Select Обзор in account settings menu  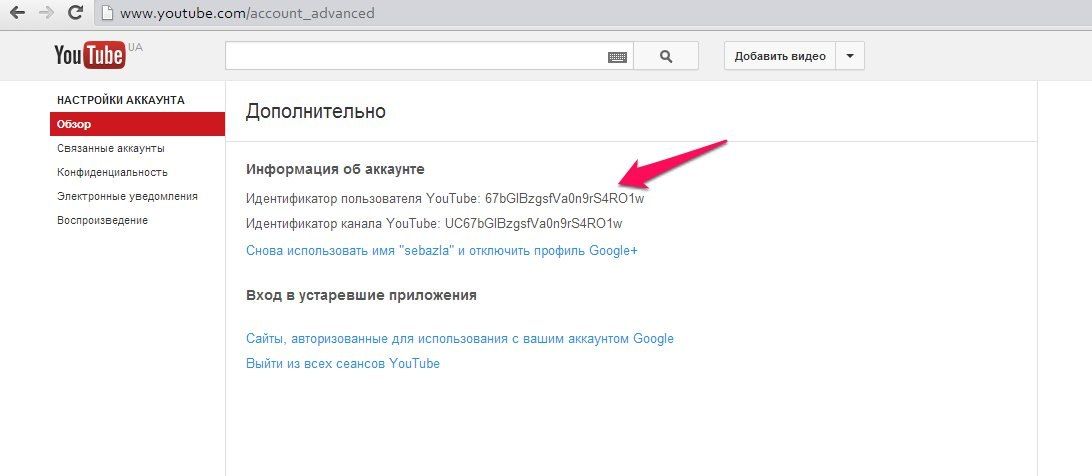pyautogui.click(x=137, y=124)
